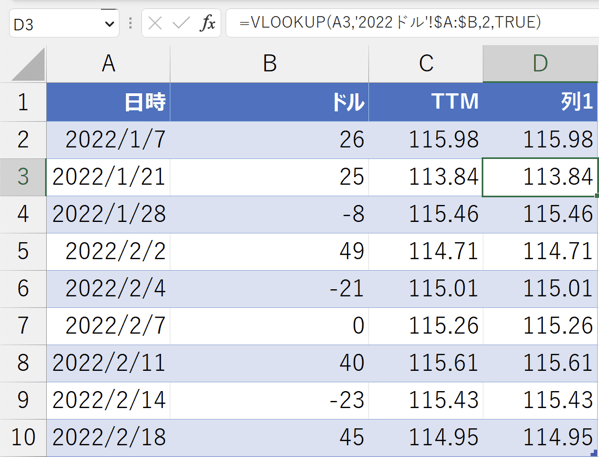The height and width of the screenshot is (457, 599).
Task: Select column C header
Action: point(426,63)
